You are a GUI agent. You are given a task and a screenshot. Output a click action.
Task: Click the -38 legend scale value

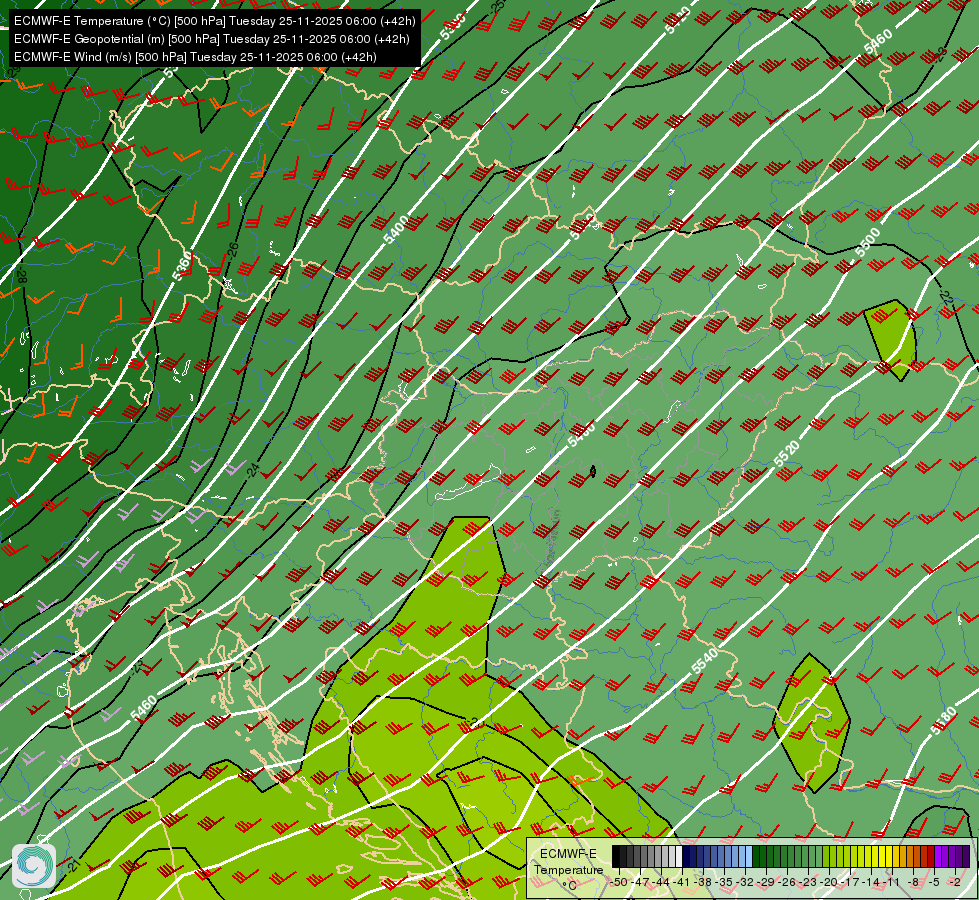click(x=702, y=882)
